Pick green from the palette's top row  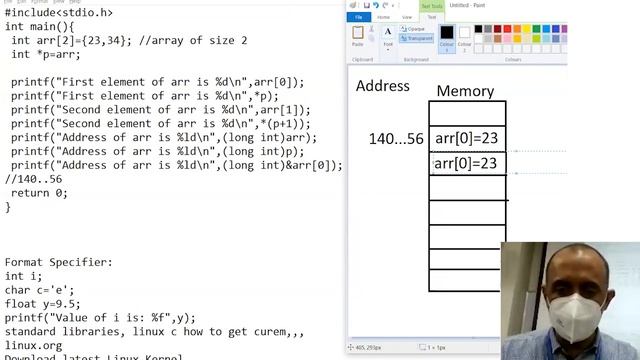(536, 29)
